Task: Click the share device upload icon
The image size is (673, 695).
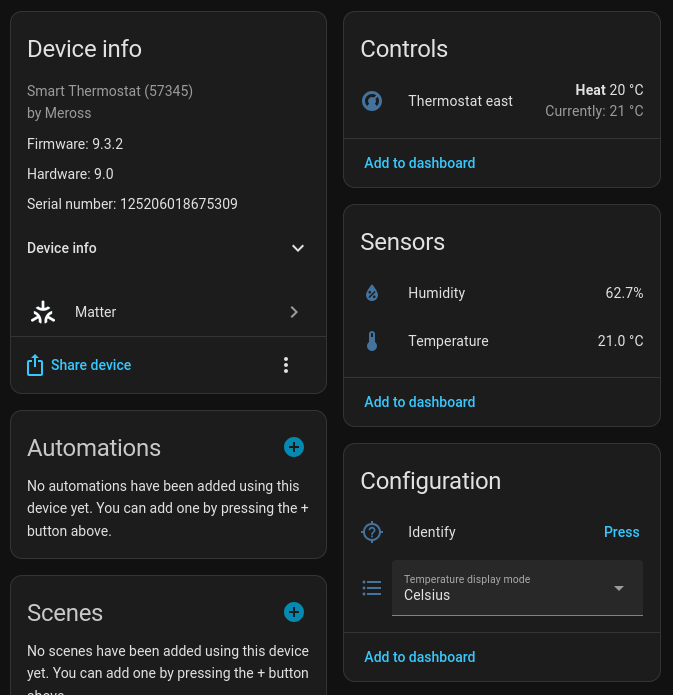Action: click(x=35, y=365)
